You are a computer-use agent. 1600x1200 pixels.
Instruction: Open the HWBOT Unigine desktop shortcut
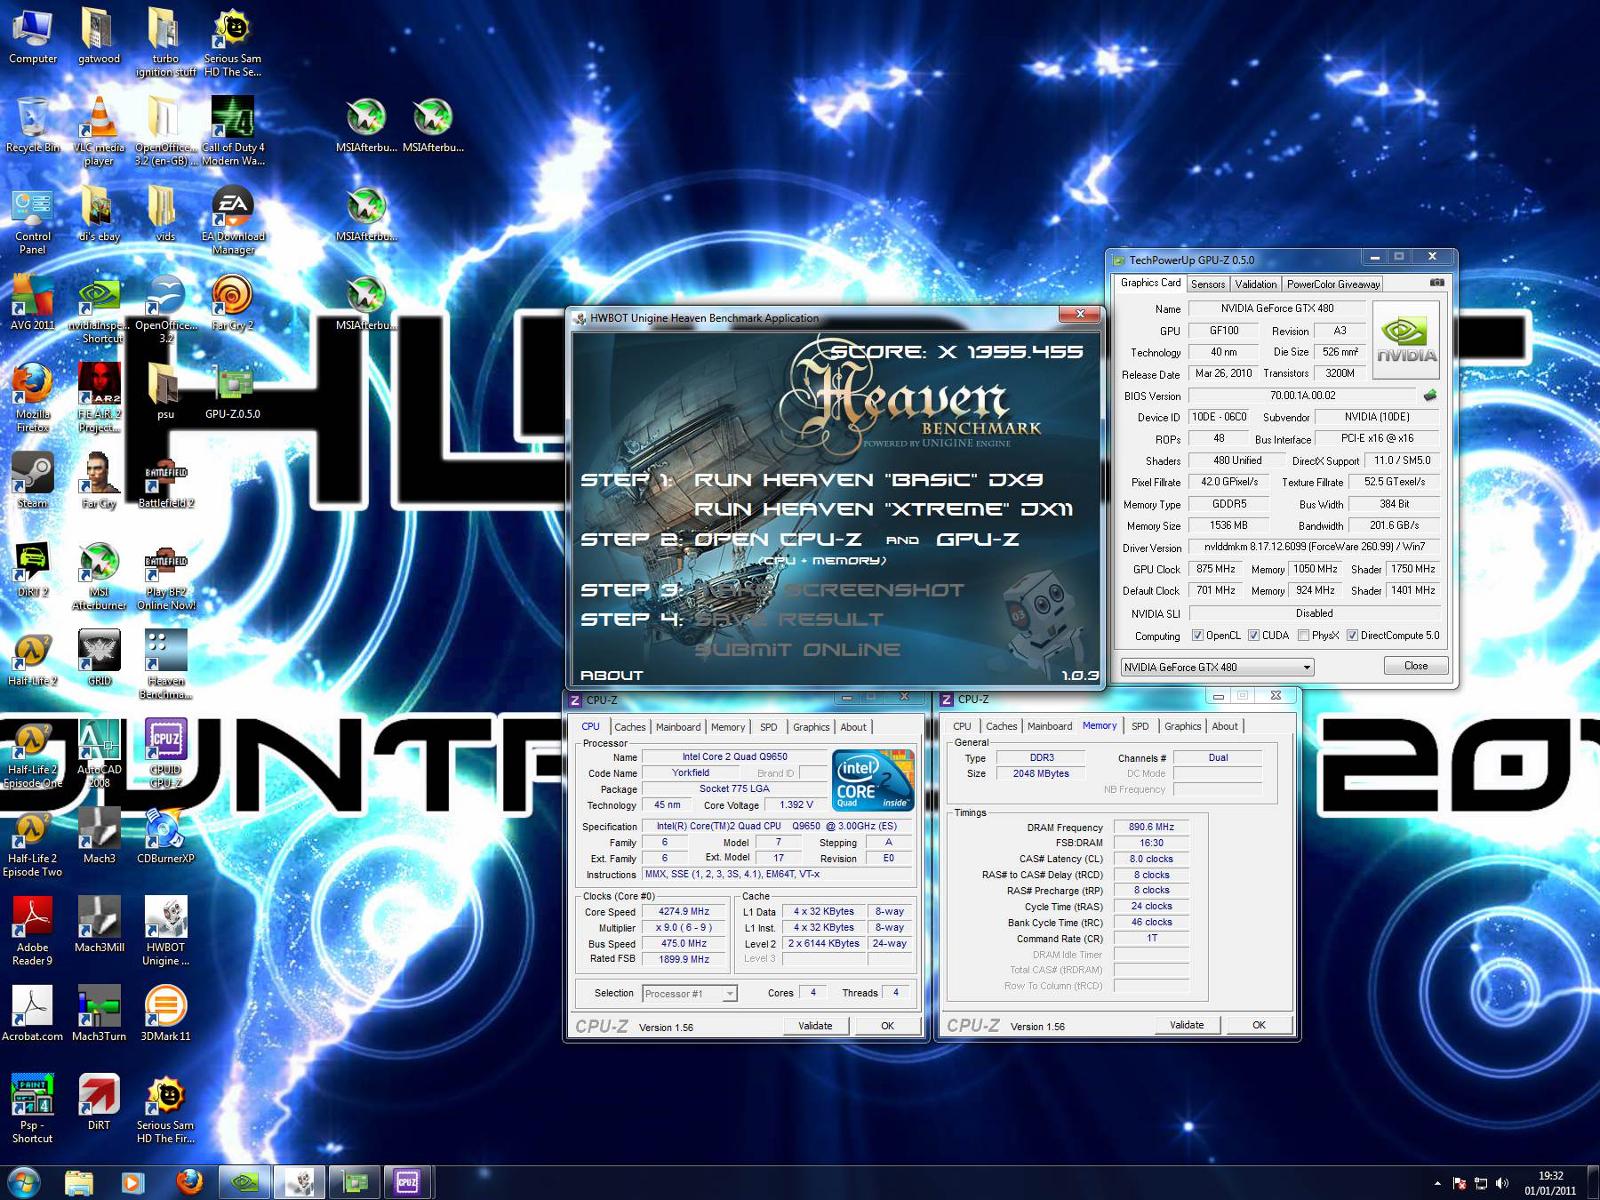[x=165, y=931]
